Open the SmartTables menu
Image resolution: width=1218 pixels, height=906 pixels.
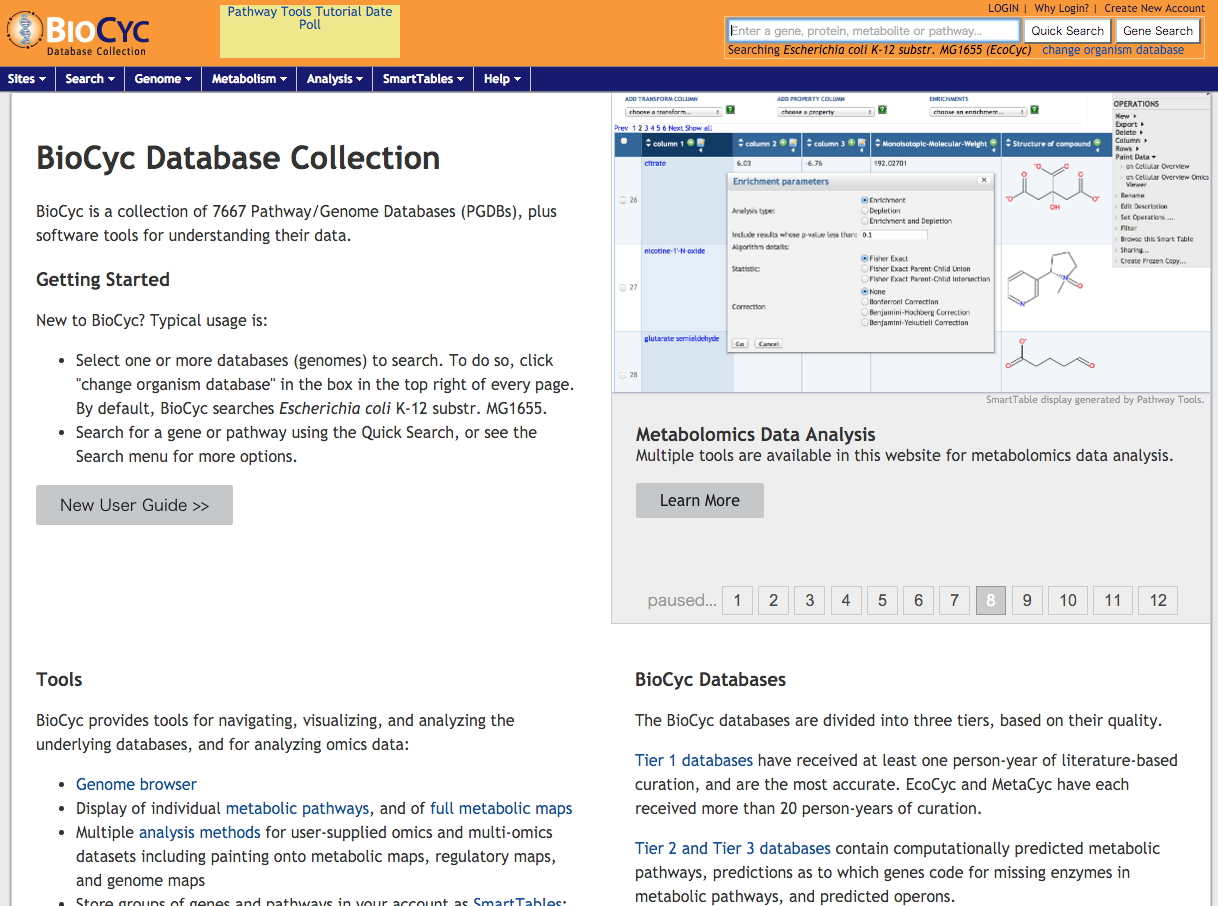423,79
